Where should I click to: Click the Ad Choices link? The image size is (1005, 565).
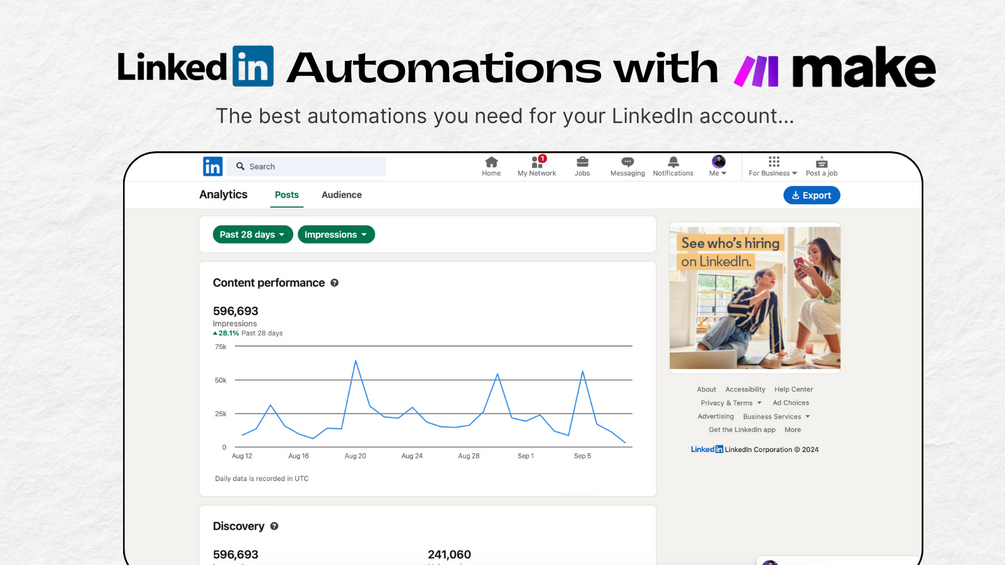point(791,403)
